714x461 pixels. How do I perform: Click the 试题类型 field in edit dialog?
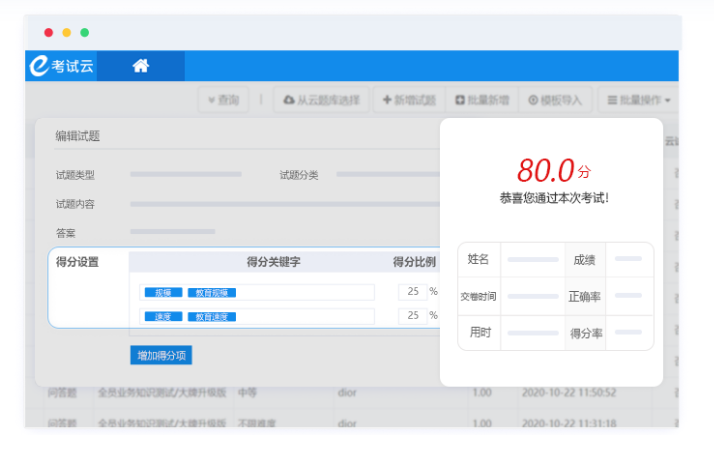(x=185, y=175)
